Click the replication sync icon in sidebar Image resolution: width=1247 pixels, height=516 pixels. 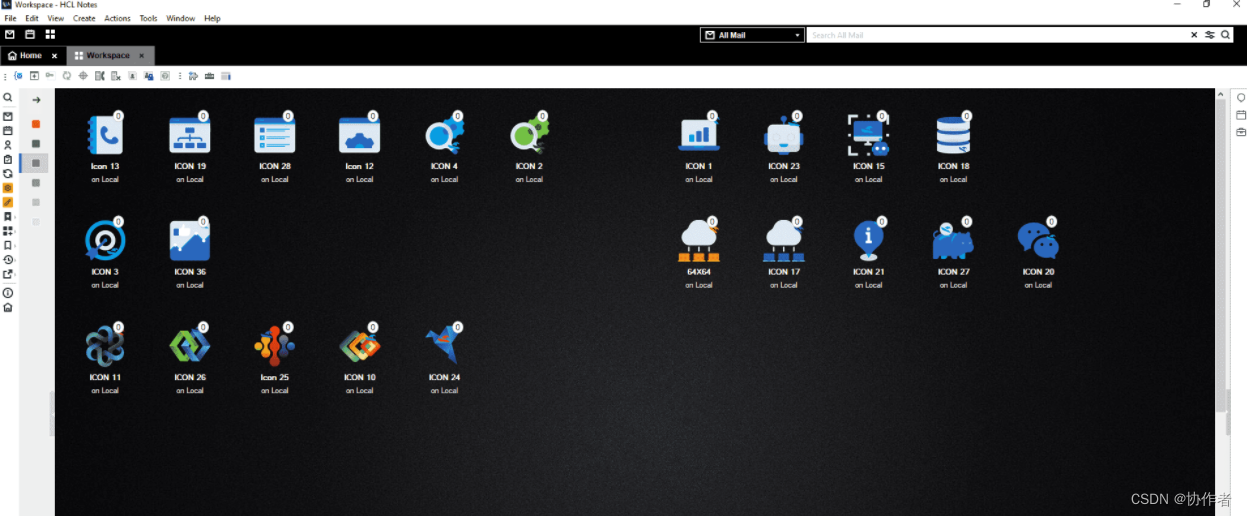click(x=8, y=174)
